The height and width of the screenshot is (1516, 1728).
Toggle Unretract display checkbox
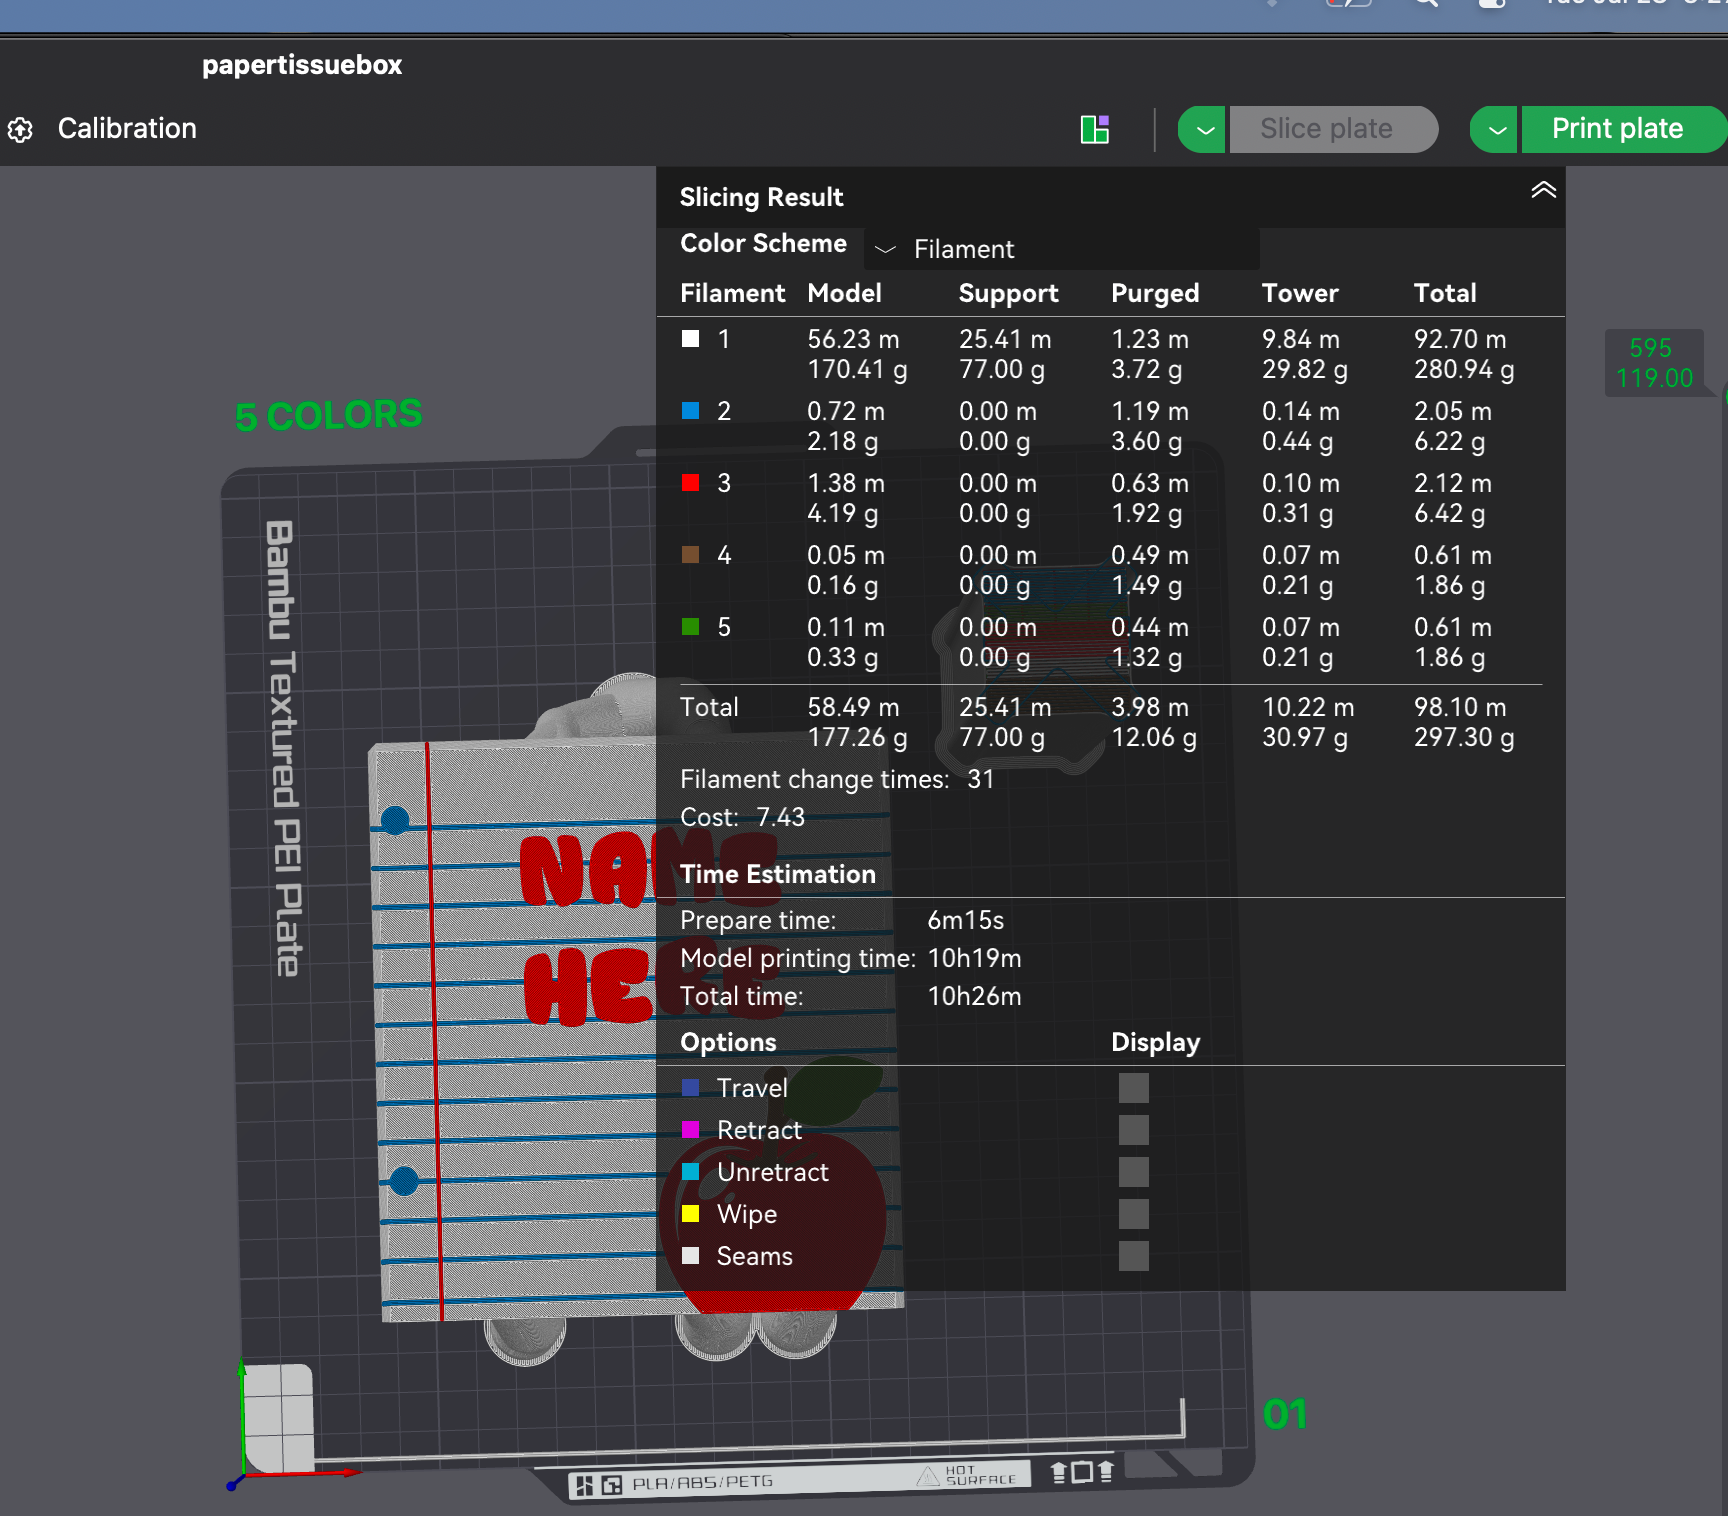pyautogui.click(x=1133, y=1172)
